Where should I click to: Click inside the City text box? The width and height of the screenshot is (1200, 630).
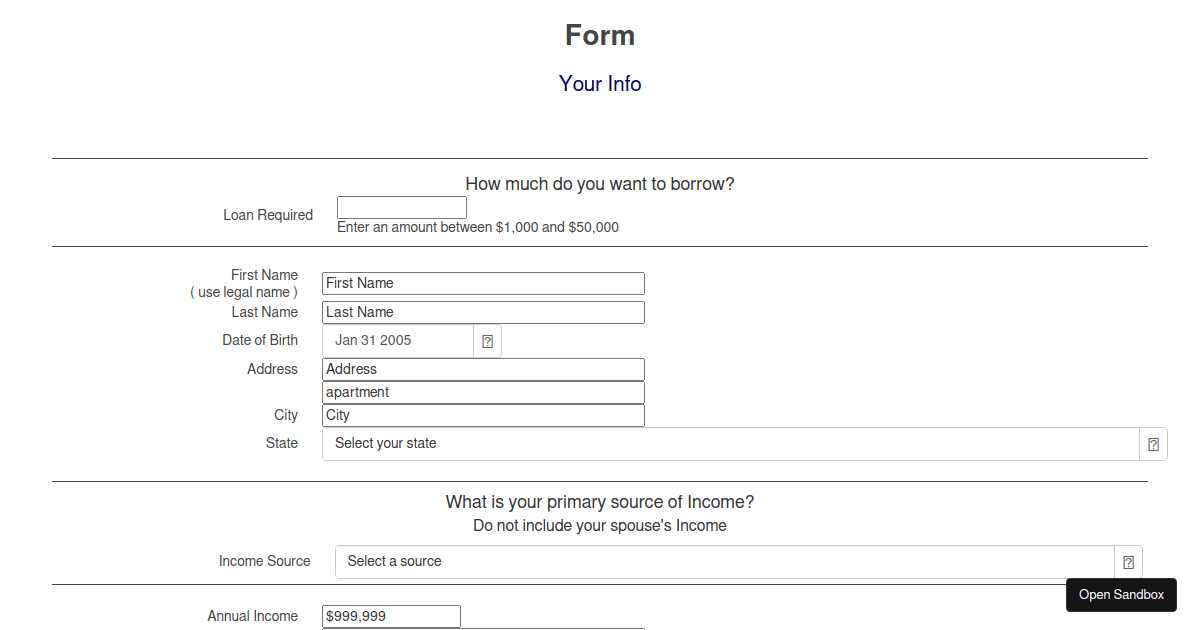483,415
